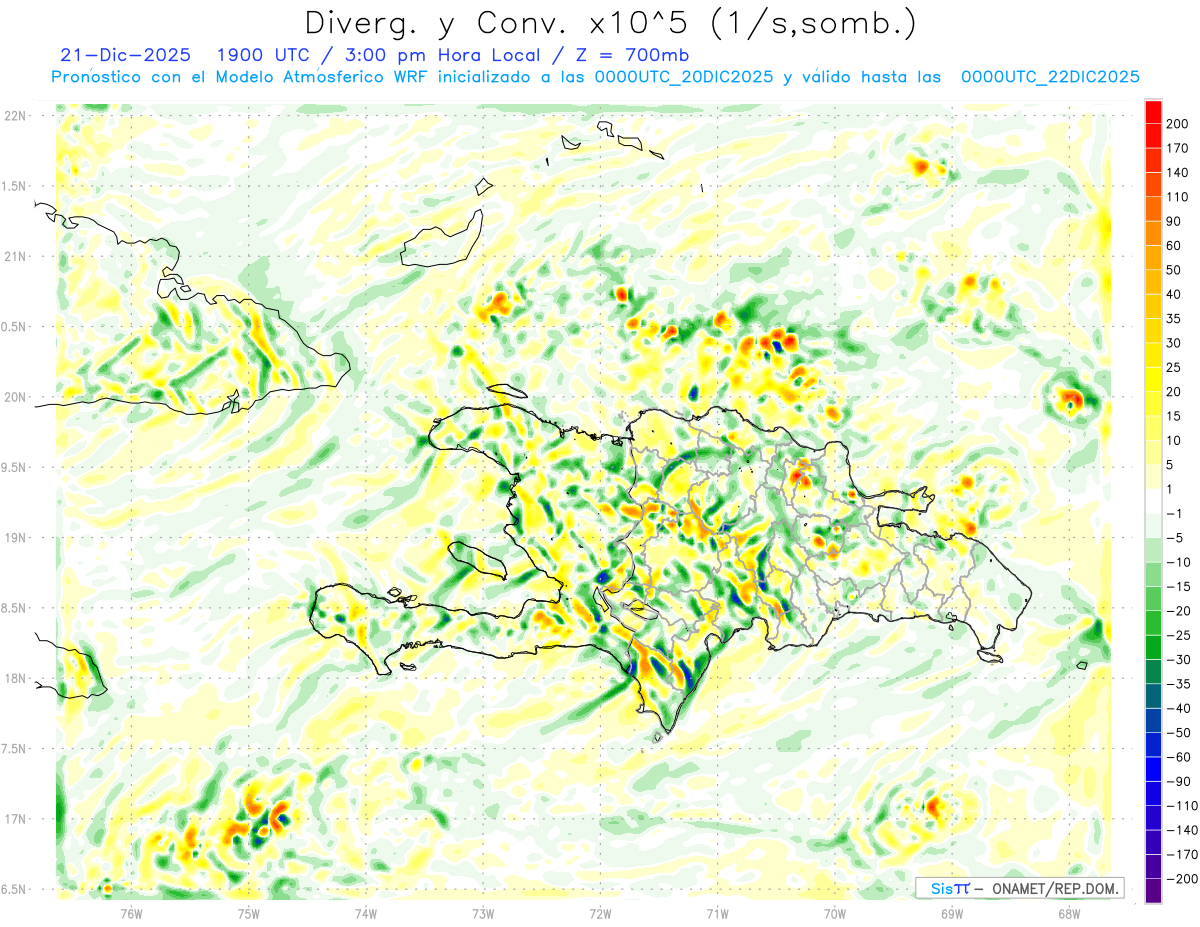Click the positive "90" colorbar value
Viewport: 1200px width, 927px height.
pos(1175,222)
